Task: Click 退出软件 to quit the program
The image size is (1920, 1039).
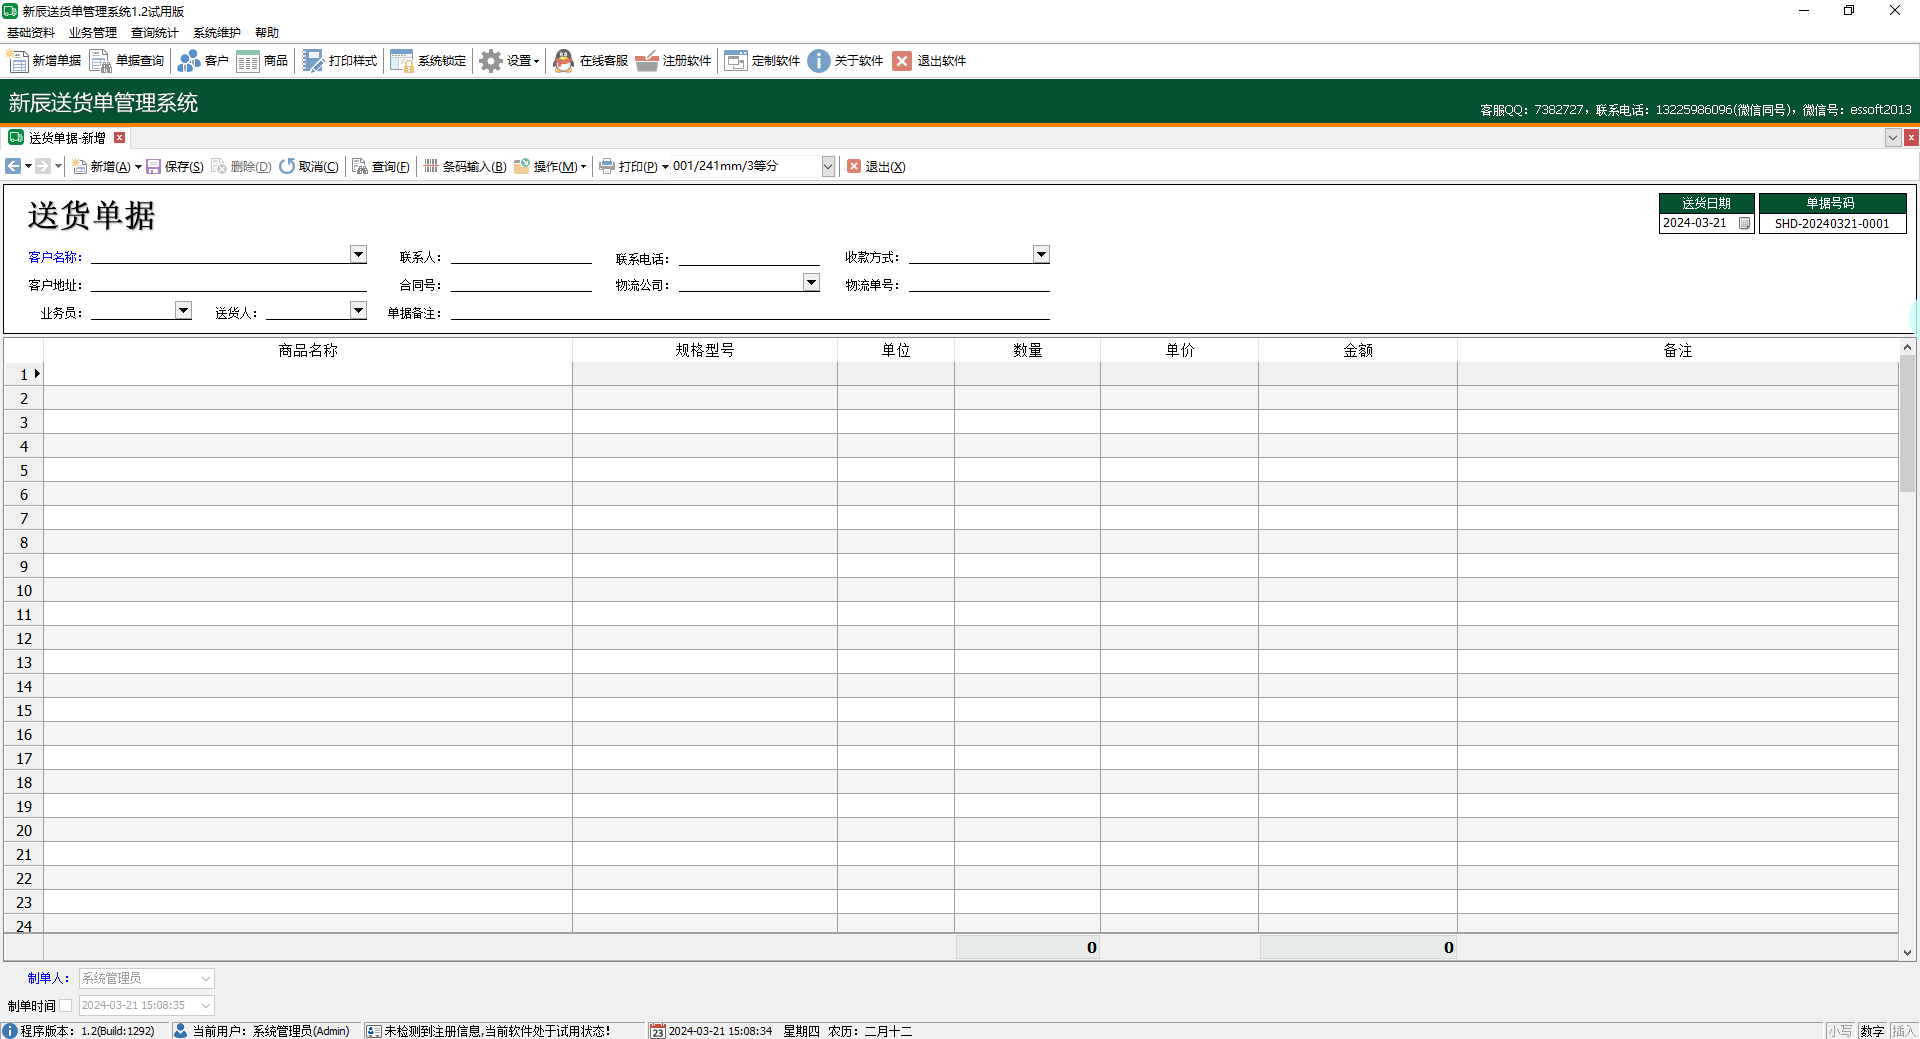Action: 929,61
